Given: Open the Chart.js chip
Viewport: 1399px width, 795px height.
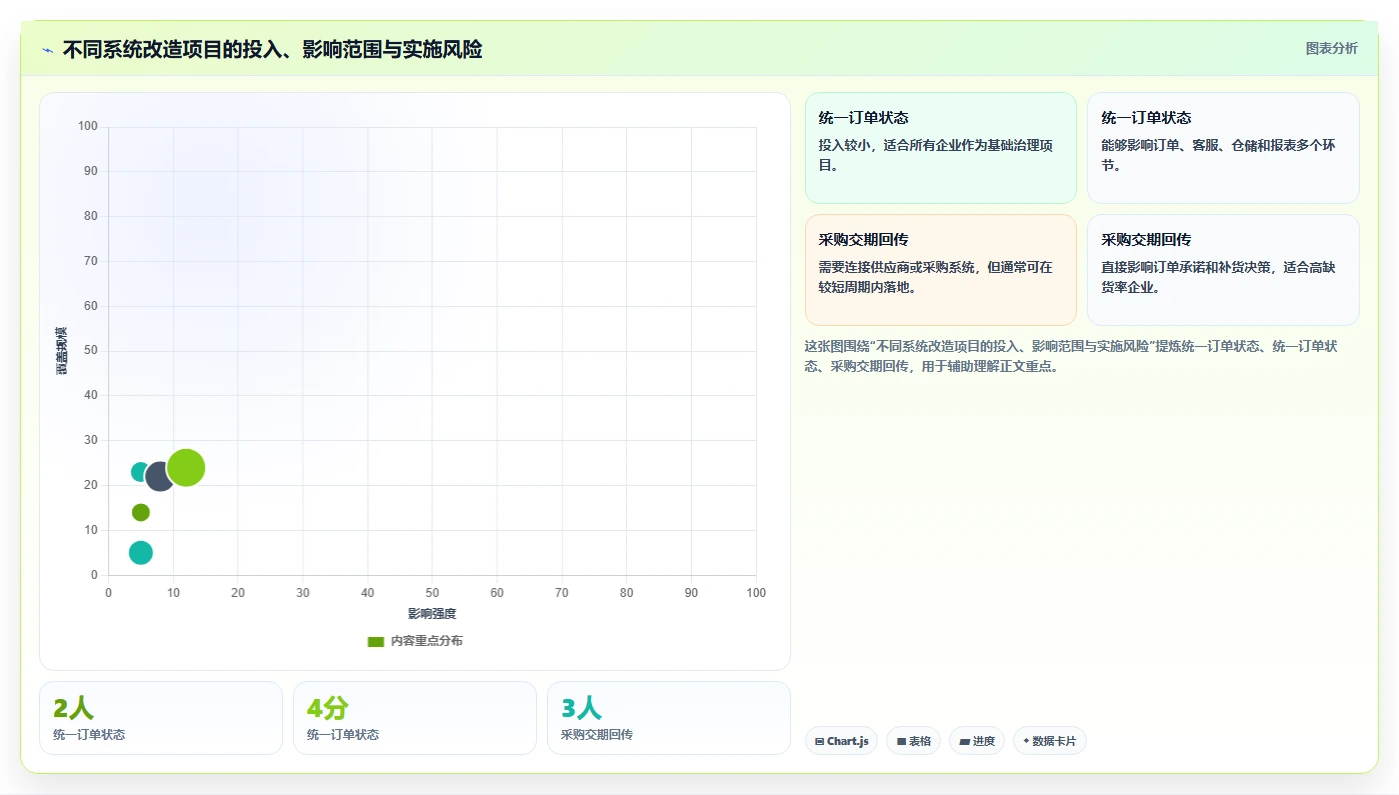Looking at the screenshot, I should pos(841,741).
